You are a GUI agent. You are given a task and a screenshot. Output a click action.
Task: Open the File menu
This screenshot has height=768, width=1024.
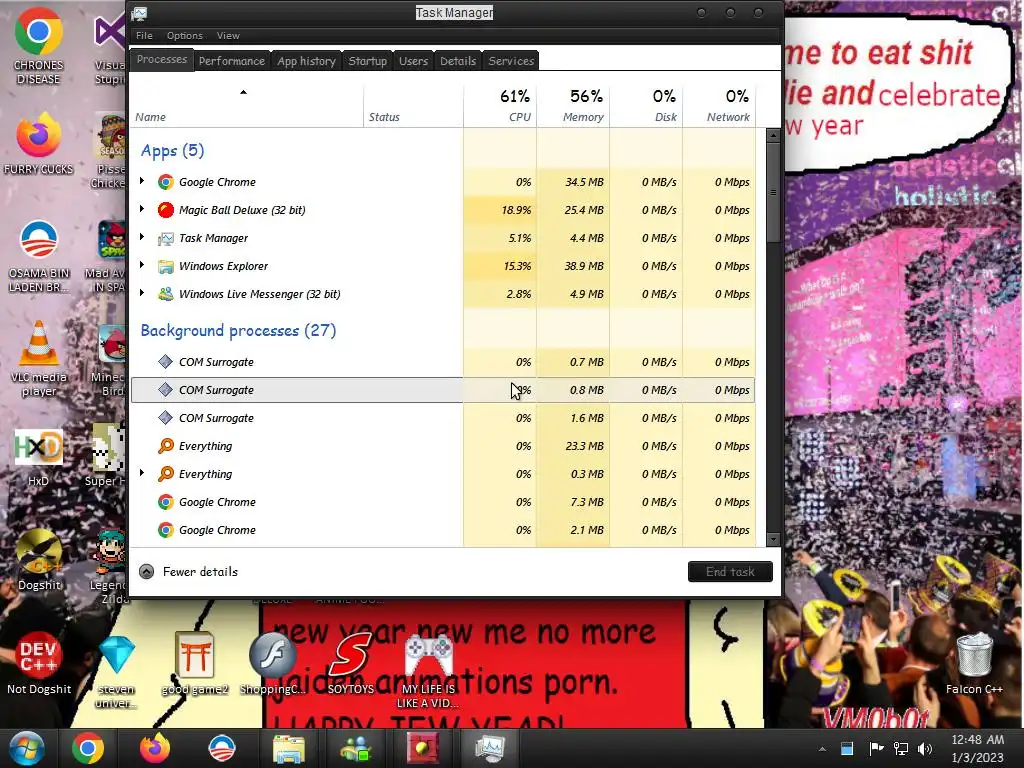pos(144,36)
